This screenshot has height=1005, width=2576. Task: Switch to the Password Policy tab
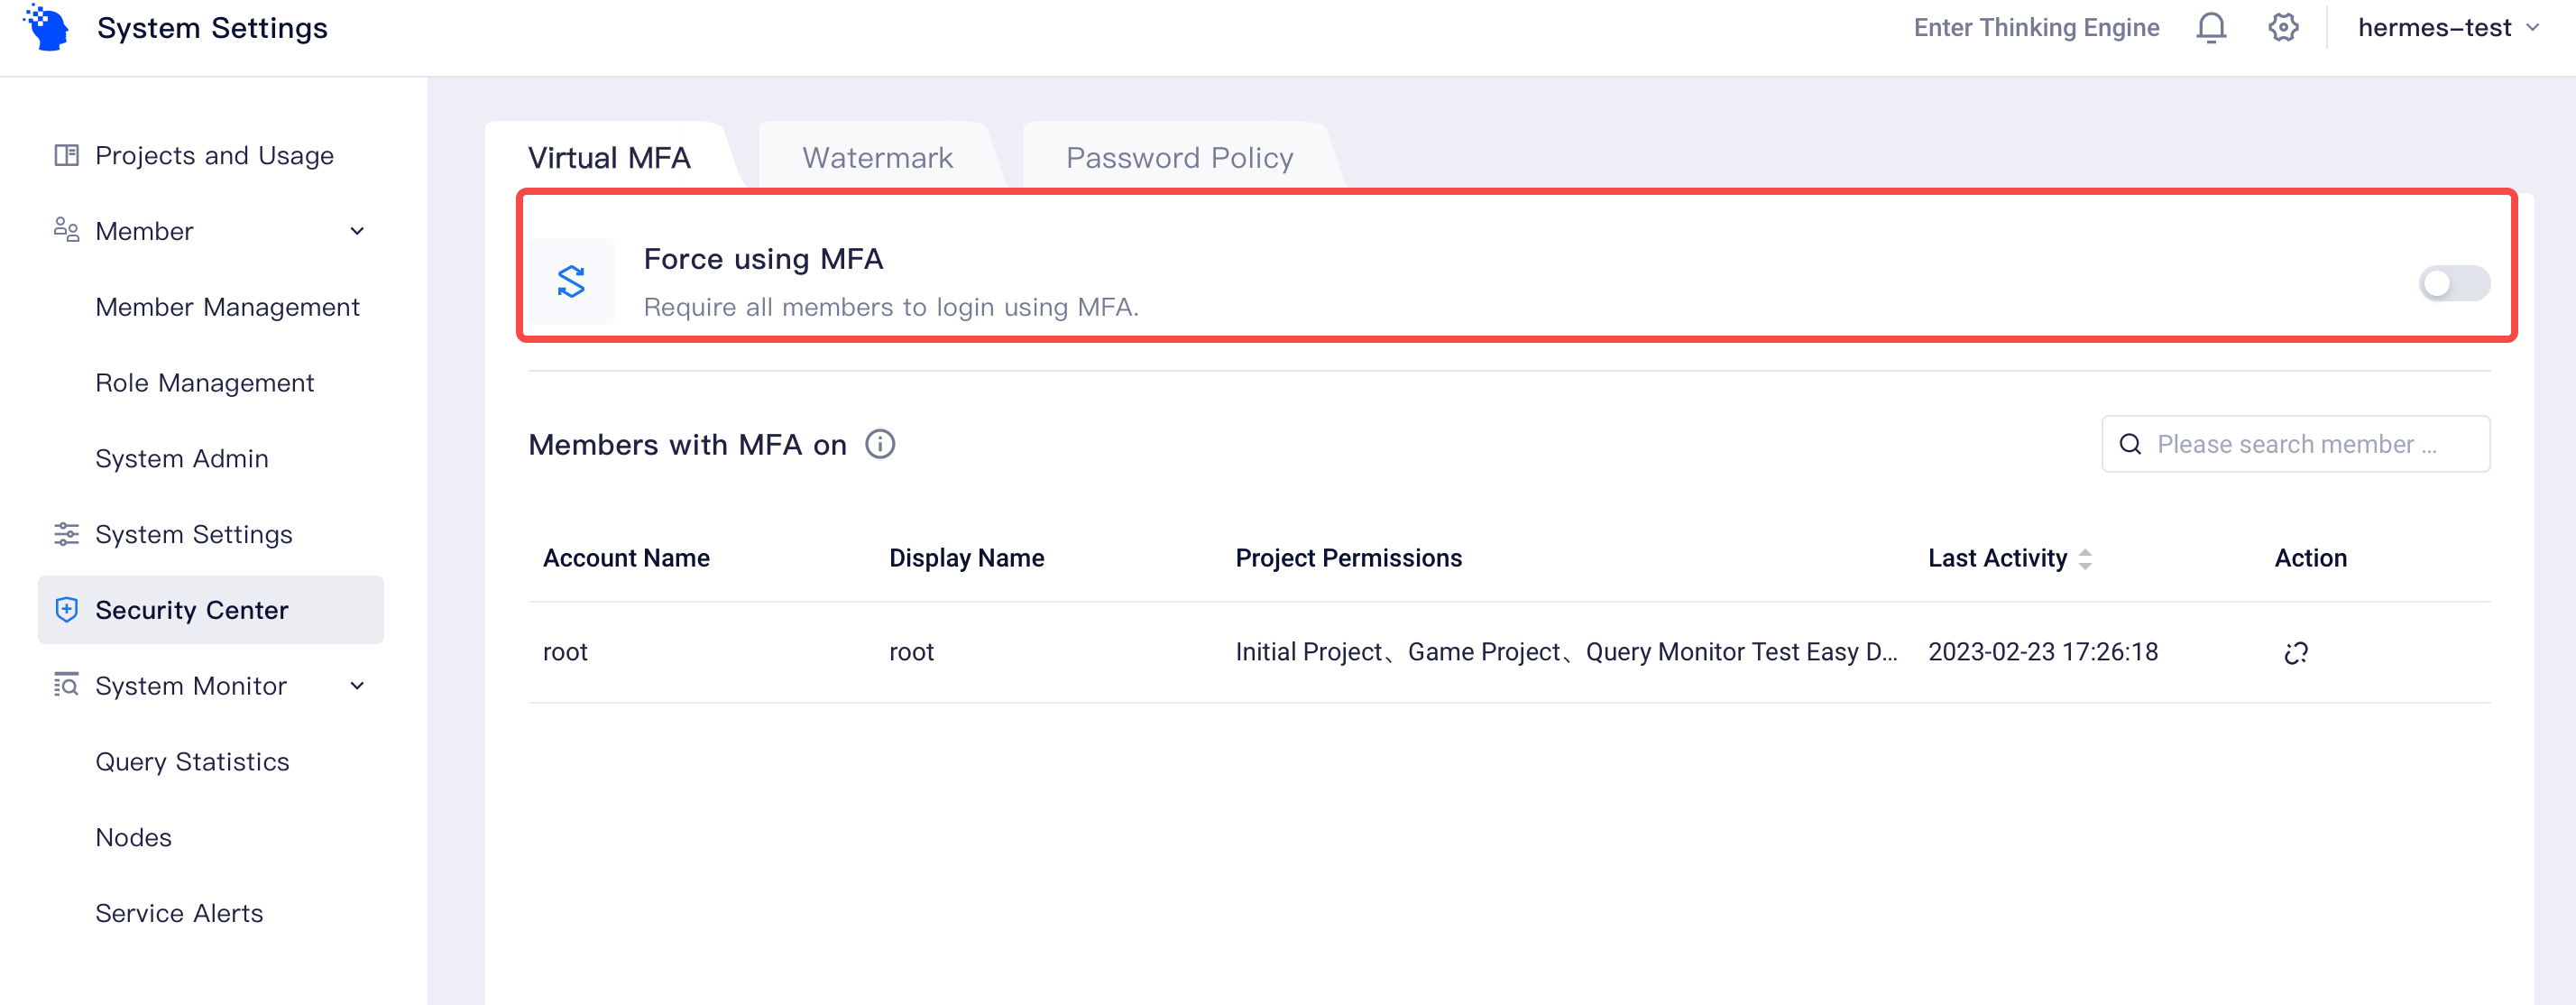click(1179, 158)
